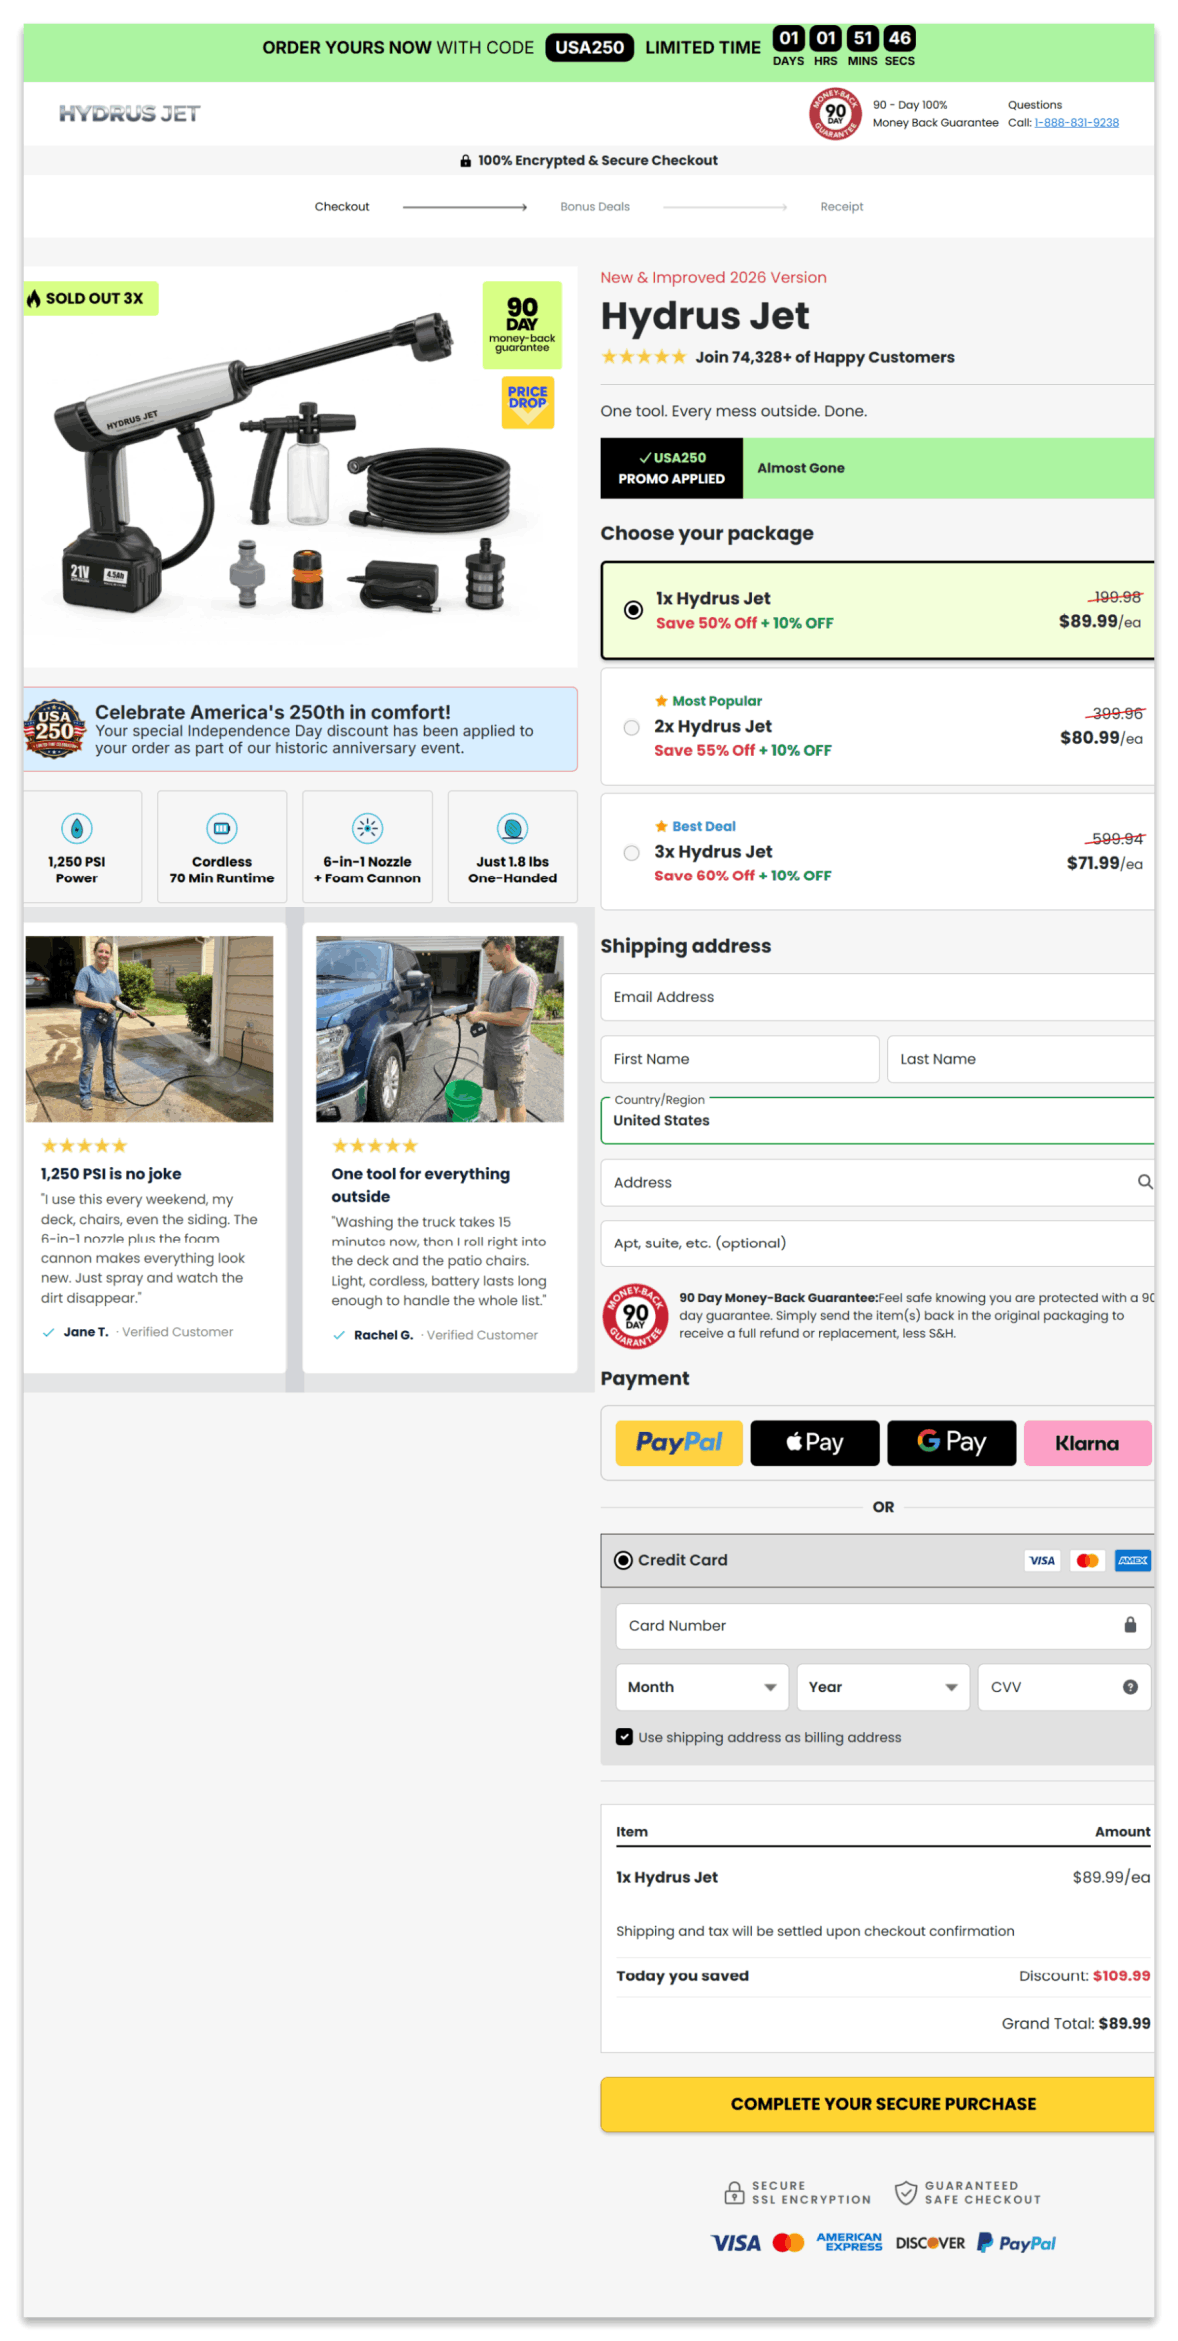Screen dimensions: 1178x2341
Task: Click the footer Discover logo
Action: pos(930,2243)
